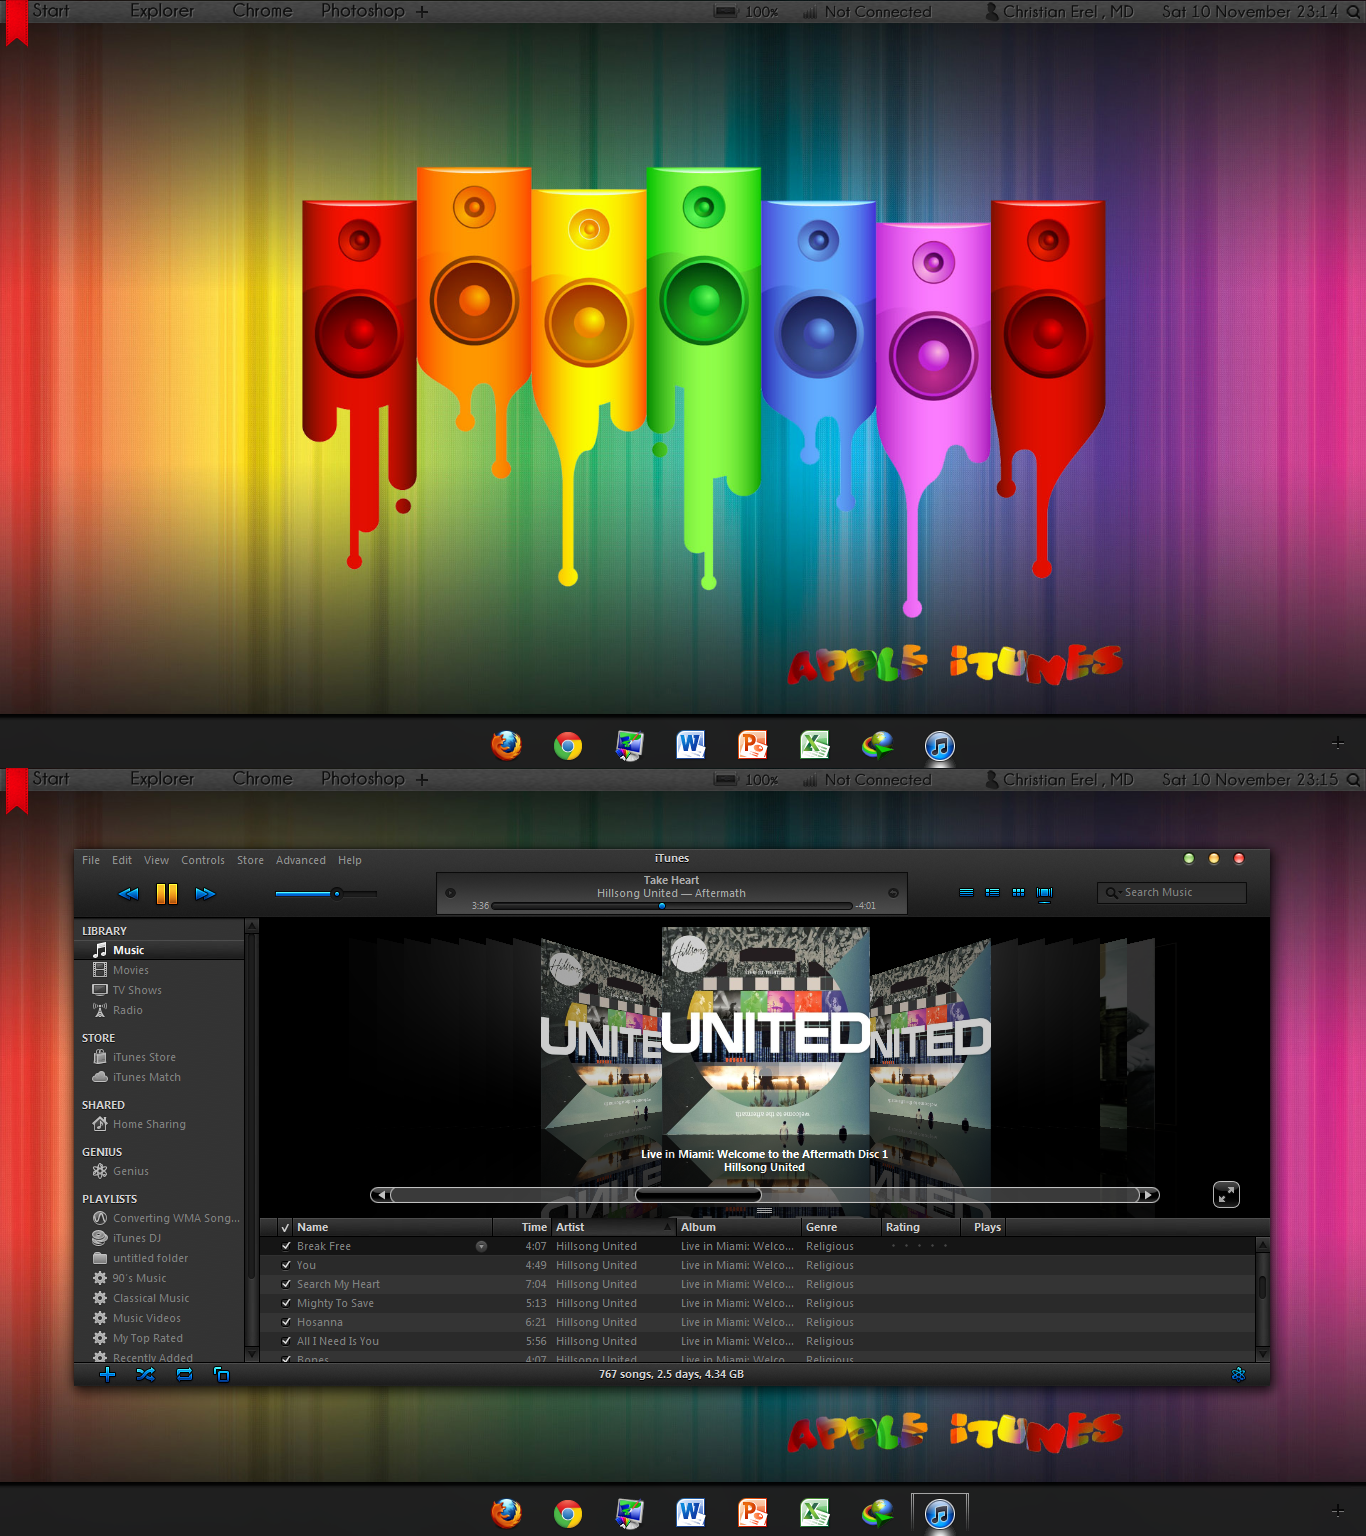This screenshot has width=1366, height=1536.
Task: Click the iTunes icon in the dock below the speakers wallpaper
Action: [939, 746]
